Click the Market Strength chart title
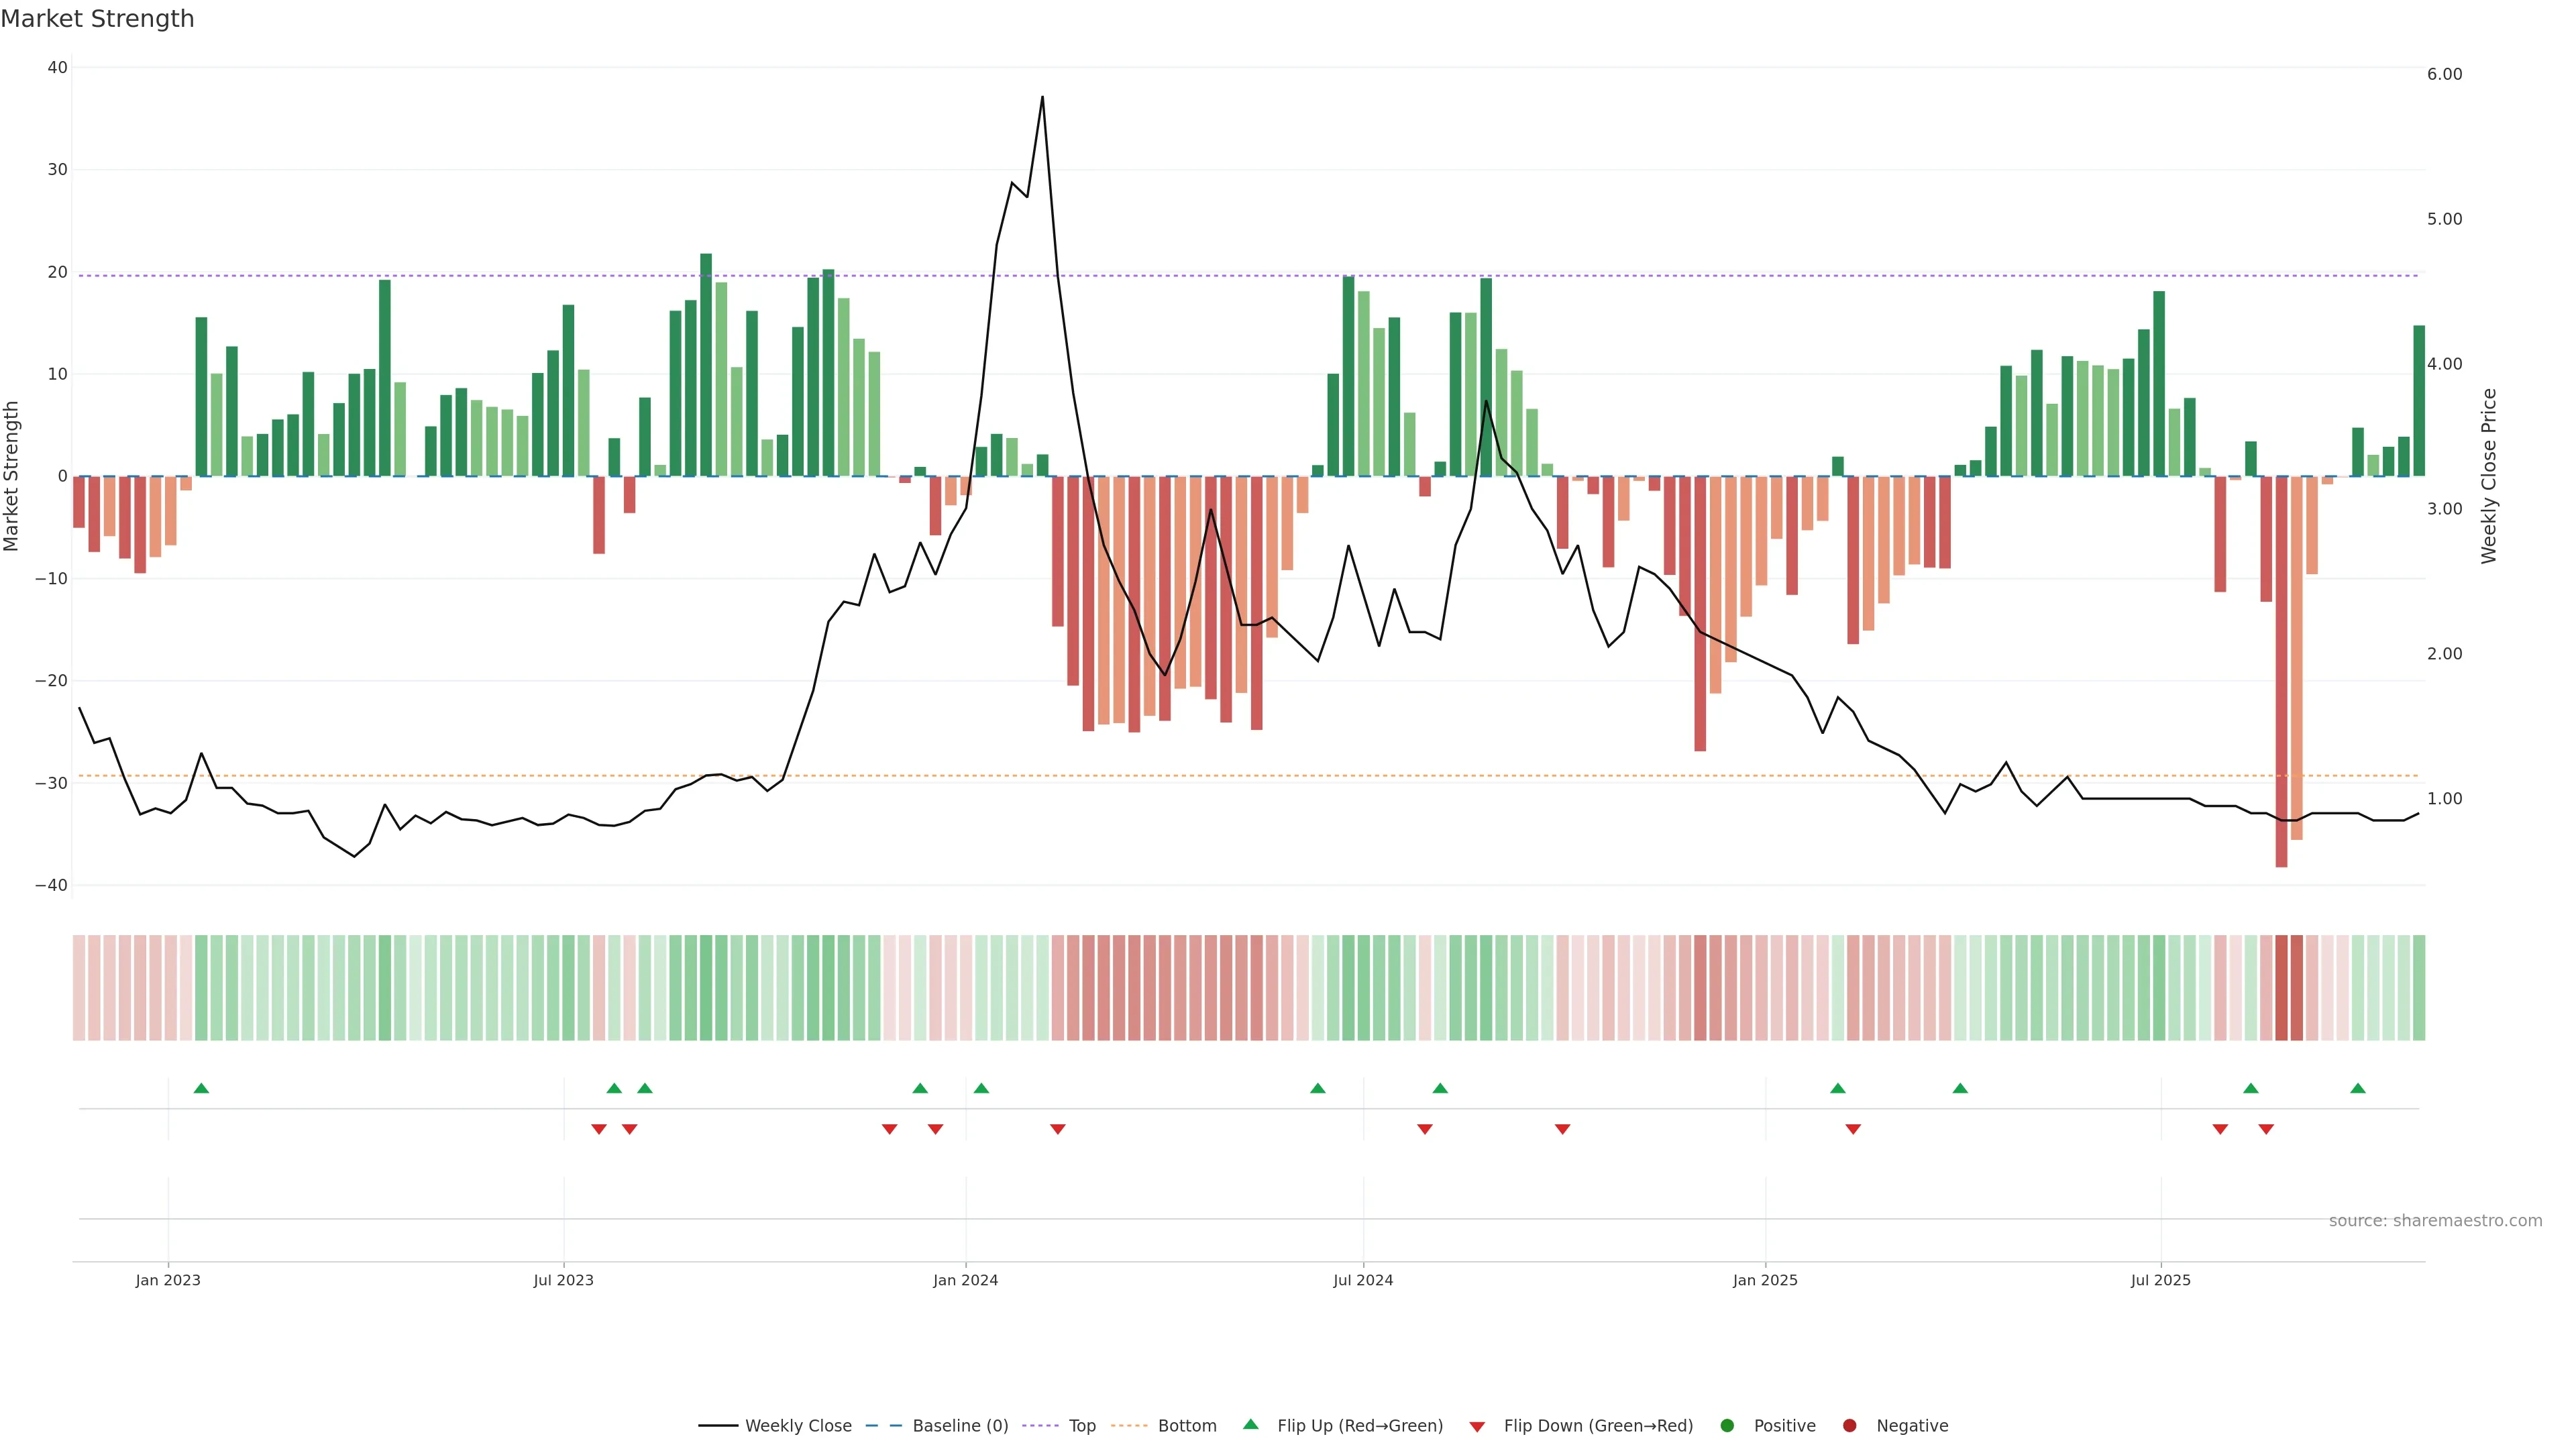The width and height of the screenshot is (2576, 1449). 97,19
